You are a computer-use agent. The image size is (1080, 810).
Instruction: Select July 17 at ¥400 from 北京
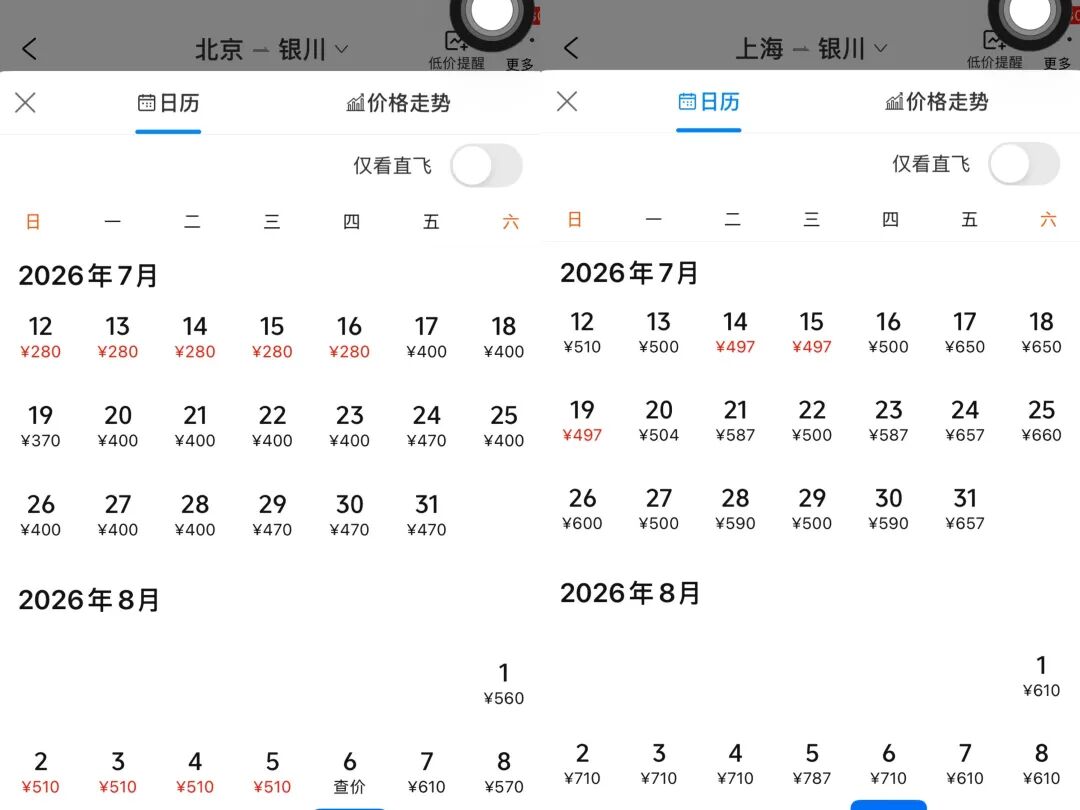click(426, 338)
